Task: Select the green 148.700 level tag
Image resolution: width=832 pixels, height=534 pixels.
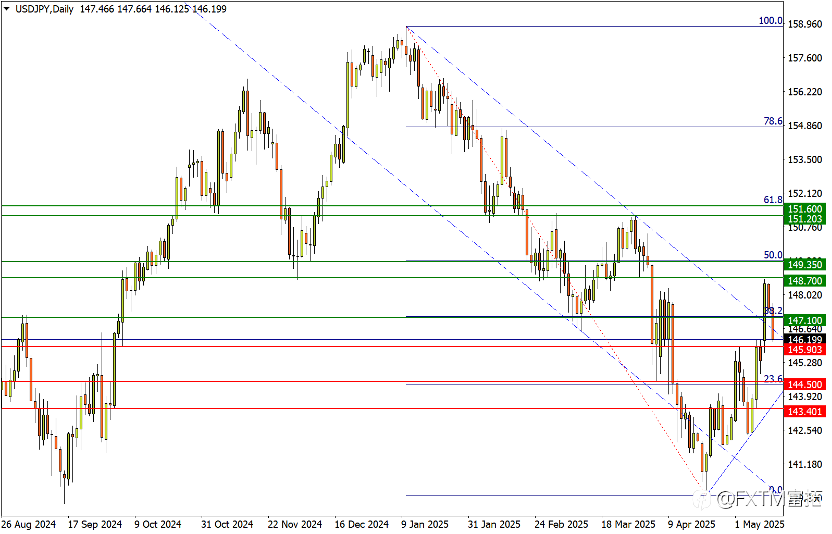Action: pyautogui.click(x=805, y=281)
